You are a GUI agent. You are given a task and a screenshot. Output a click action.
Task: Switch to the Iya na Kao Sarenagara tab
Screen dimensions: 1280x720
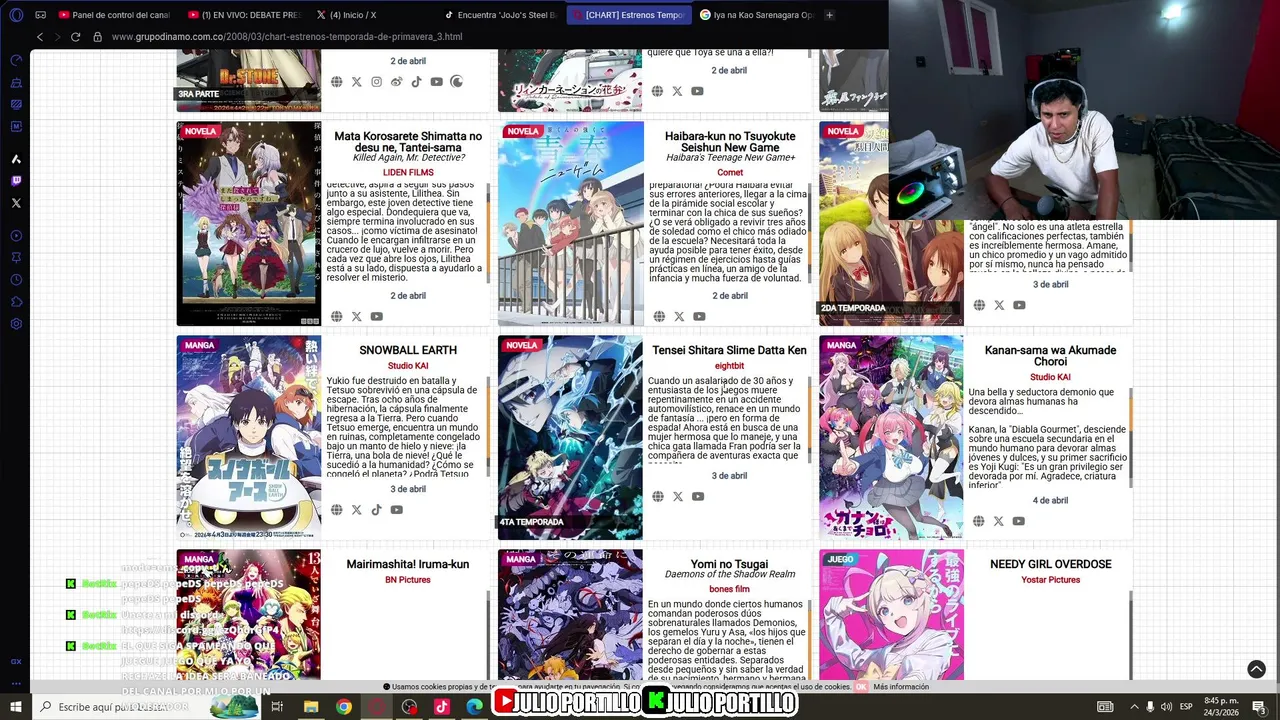pos(757,15)
